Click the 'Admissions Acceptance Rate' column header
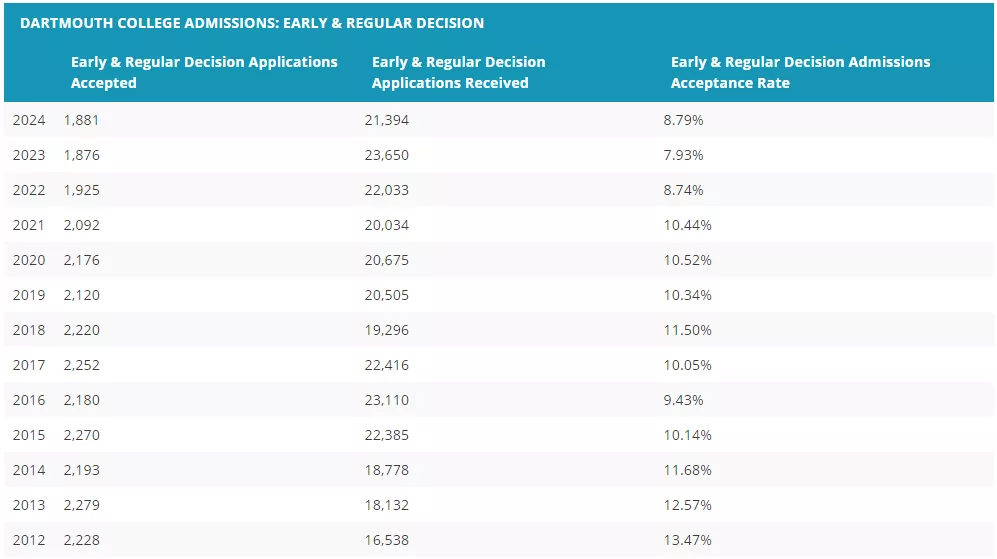The height and width of the screenshot is (559, 997). point(800,72)
